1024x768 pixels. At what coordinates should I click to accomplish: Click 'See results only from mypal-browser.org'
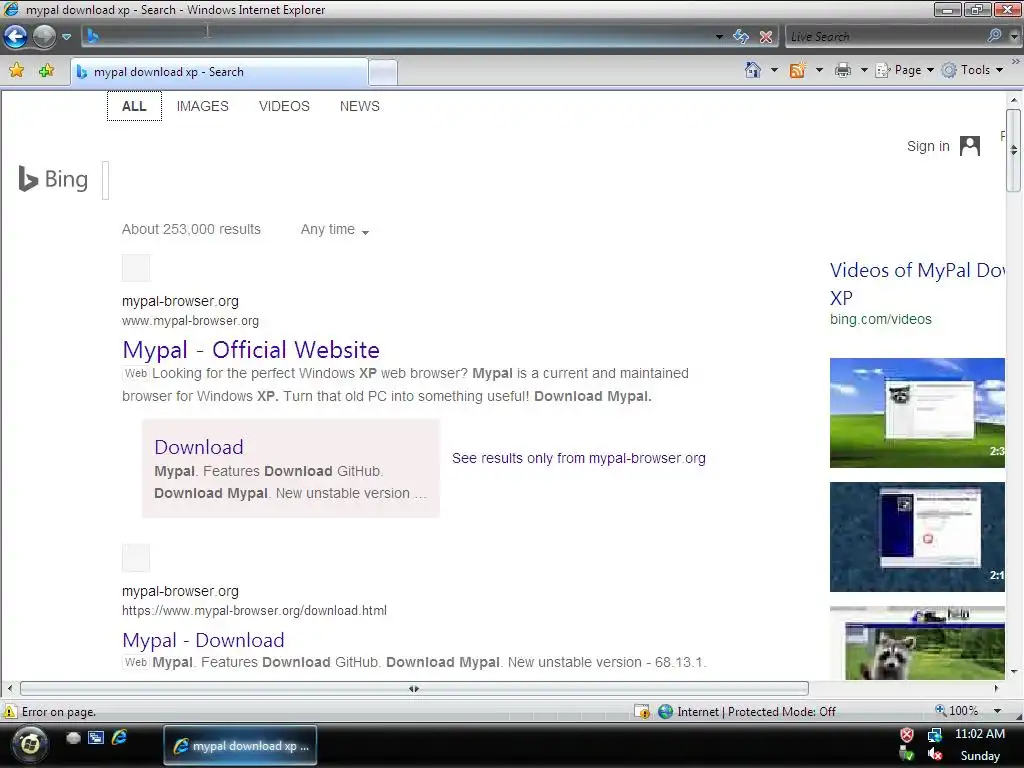(x=579, y=458)
